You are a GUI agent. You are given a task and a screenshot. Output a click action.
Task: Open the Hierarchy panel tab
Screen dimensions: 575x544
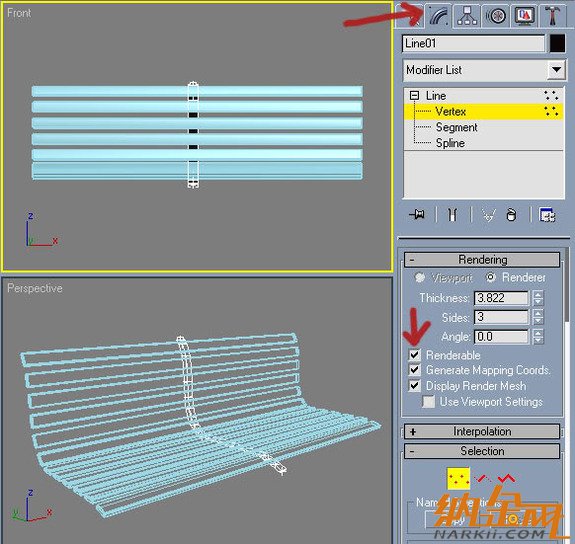pyautogui.click(x=467, y=15)
